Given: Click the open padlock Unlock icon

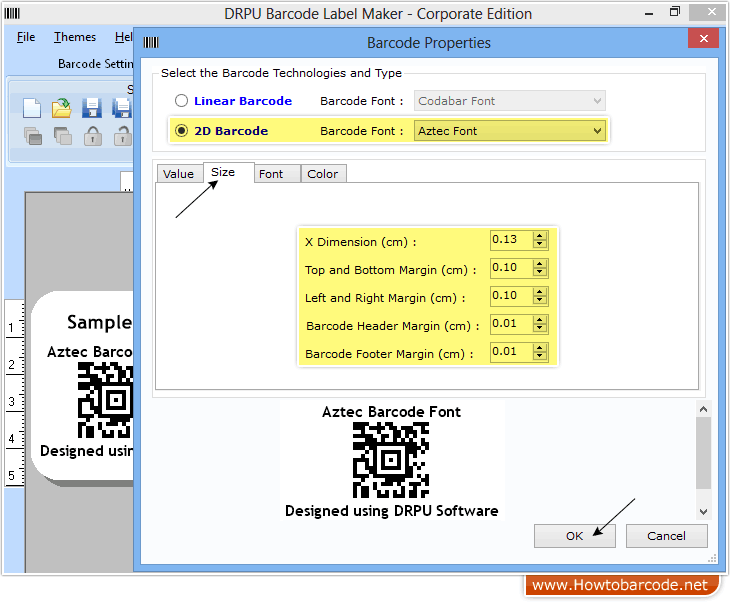Looking at the screenshot, I should pyautogui.click(x=123, y=136).
